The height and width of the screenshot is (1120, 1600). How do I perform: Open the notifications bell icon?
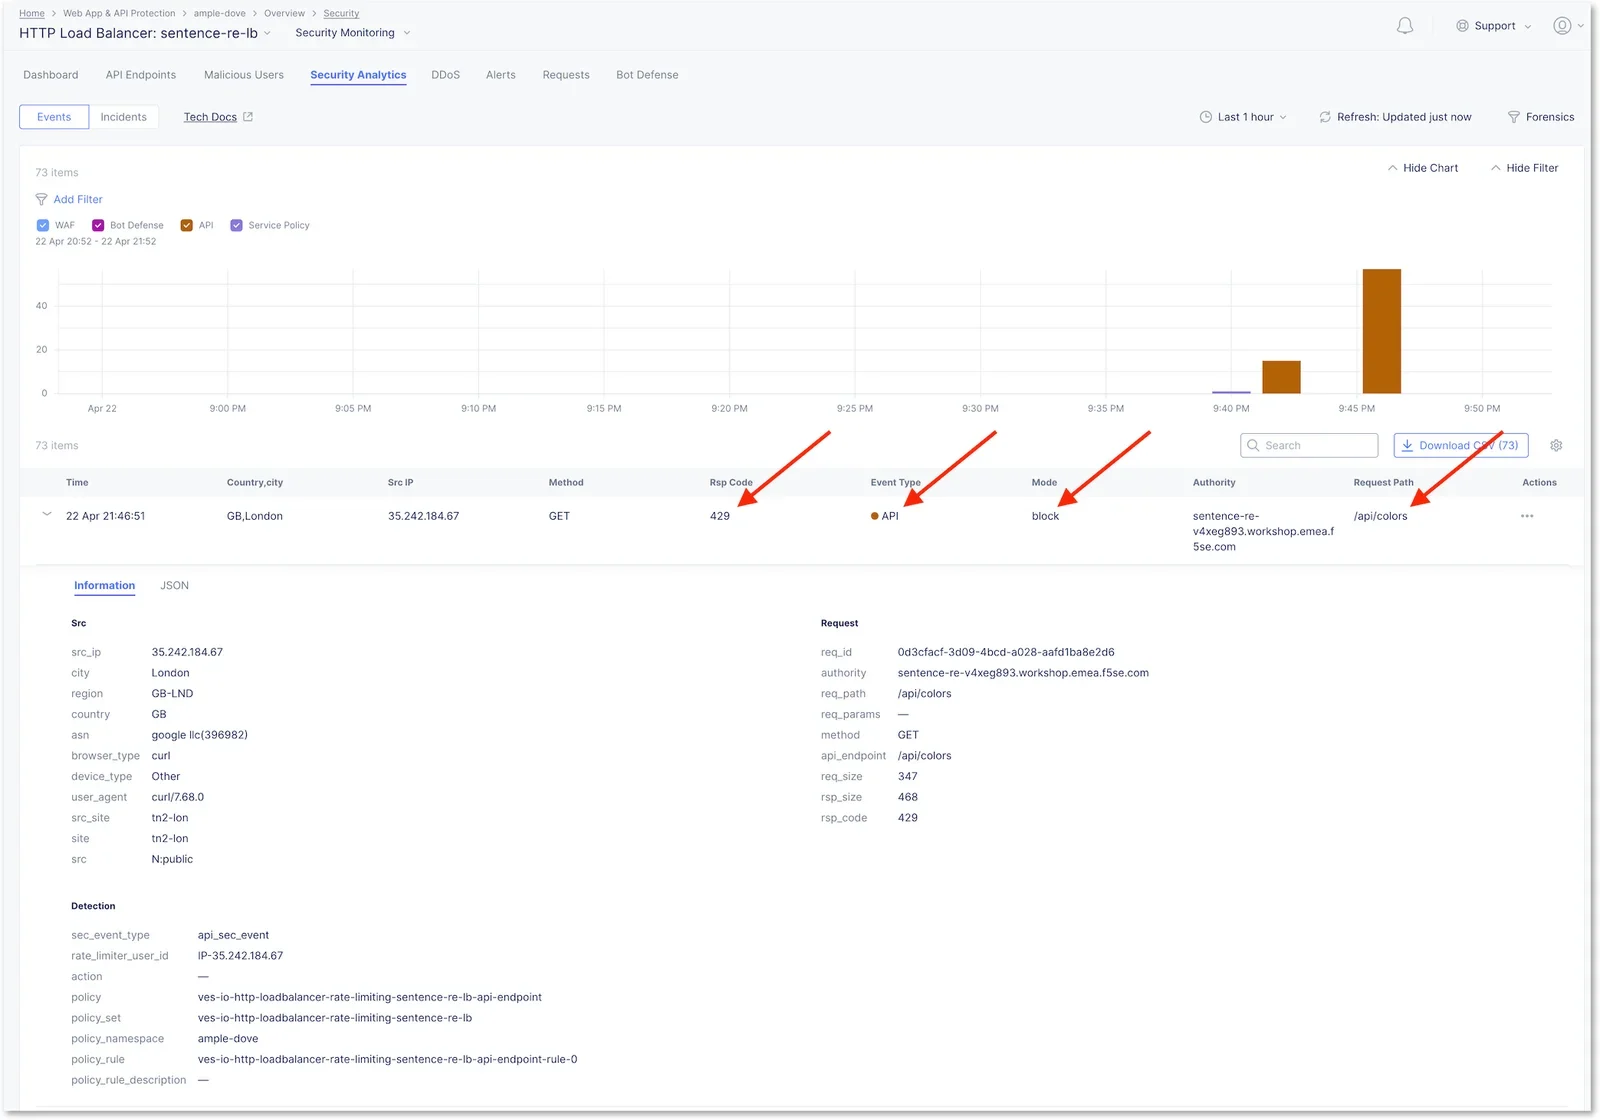(x=1405, y=26)
